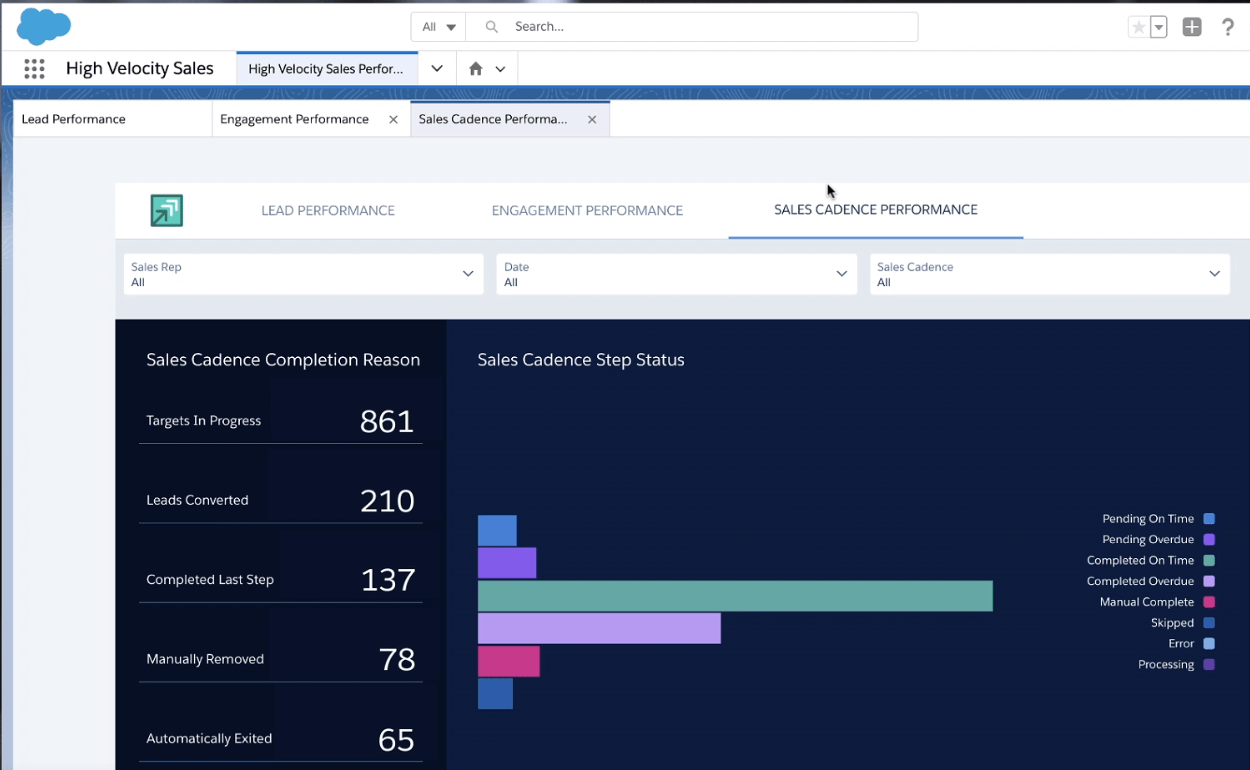The height and width of the screenshot is (770, 1250).
Task: Click the Completed Last Step 137 value
Action: [387, 580]
